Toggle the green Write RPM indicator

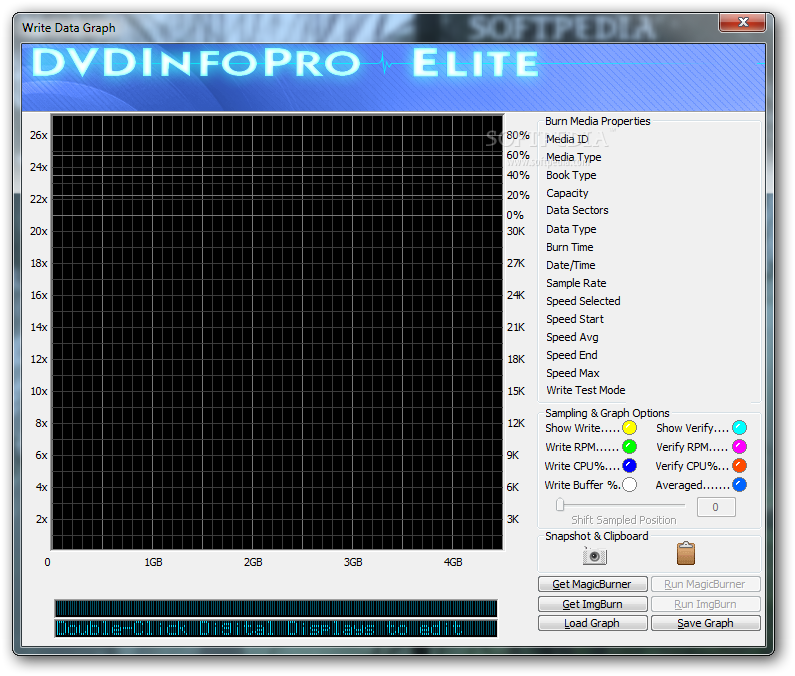(x=629, y=447)
